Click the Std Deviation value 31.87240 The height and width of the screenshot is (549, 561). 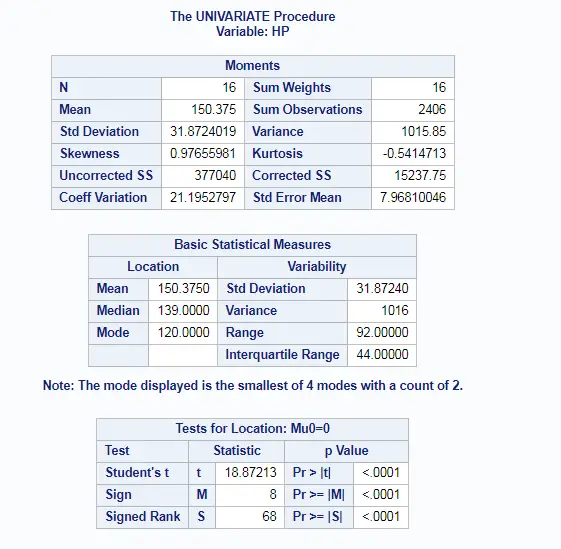pos(382,288)
